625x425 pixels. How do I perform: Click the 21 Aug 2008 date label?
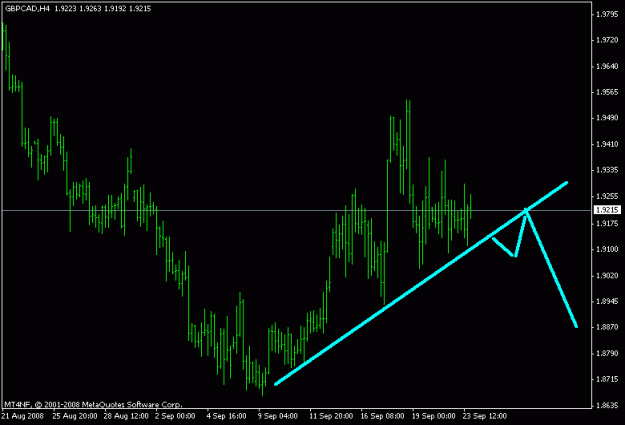[22, 416]
